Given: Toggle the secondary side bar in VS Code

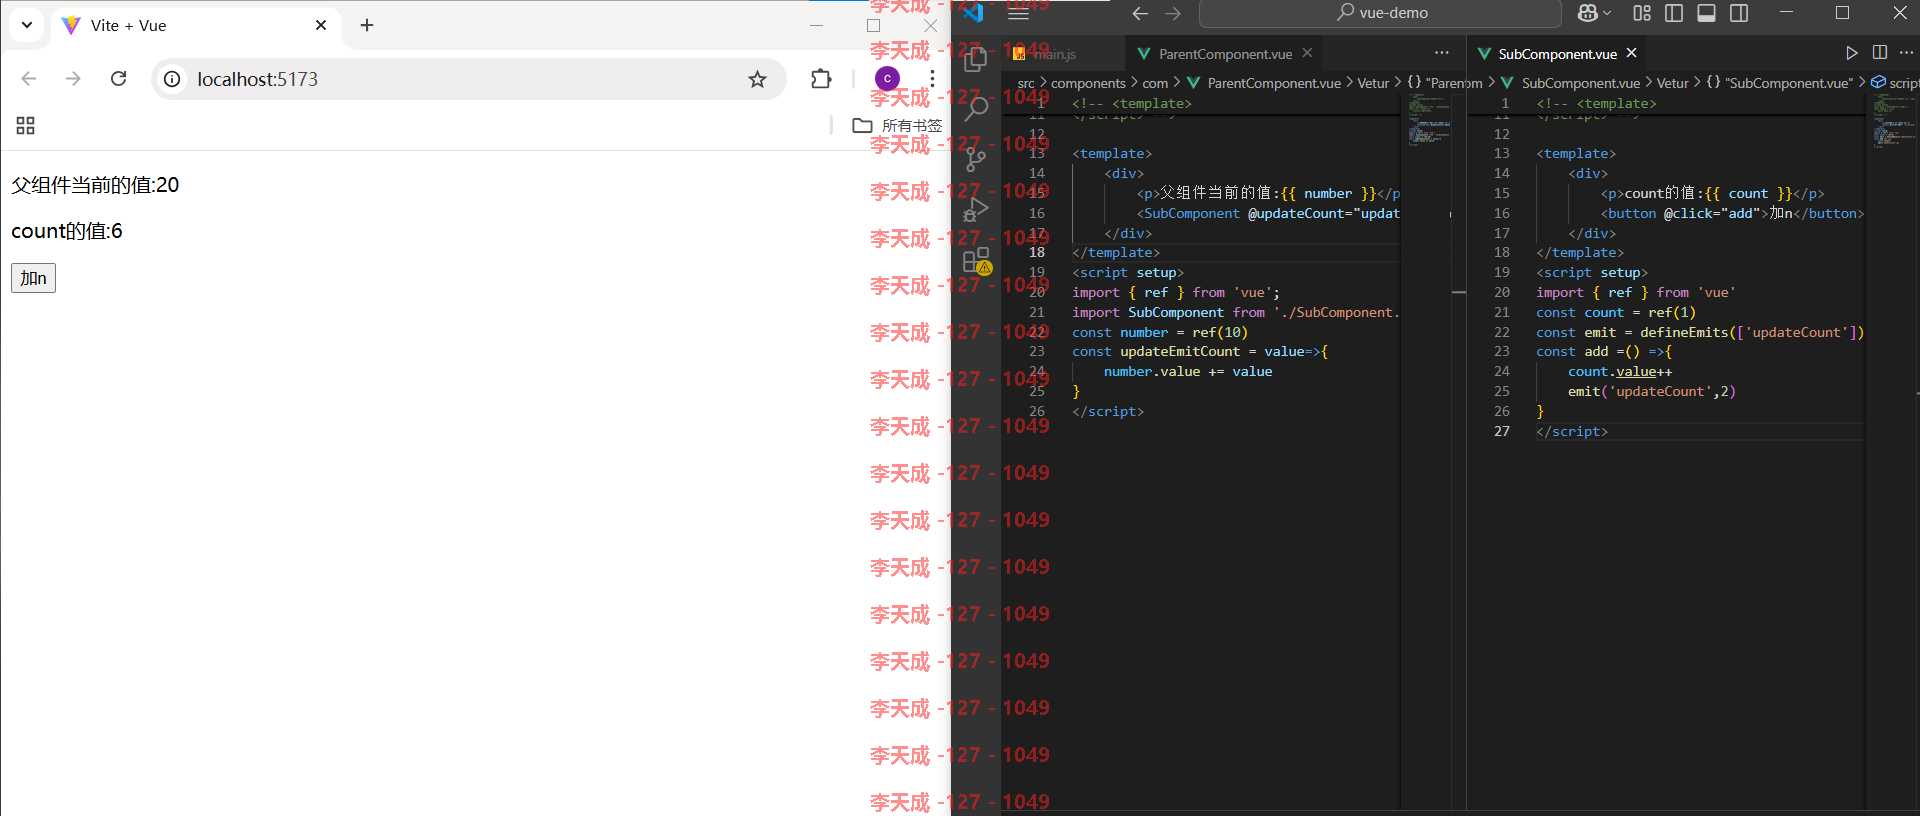Looking at the screenshot, I should tap(1739, 13).
